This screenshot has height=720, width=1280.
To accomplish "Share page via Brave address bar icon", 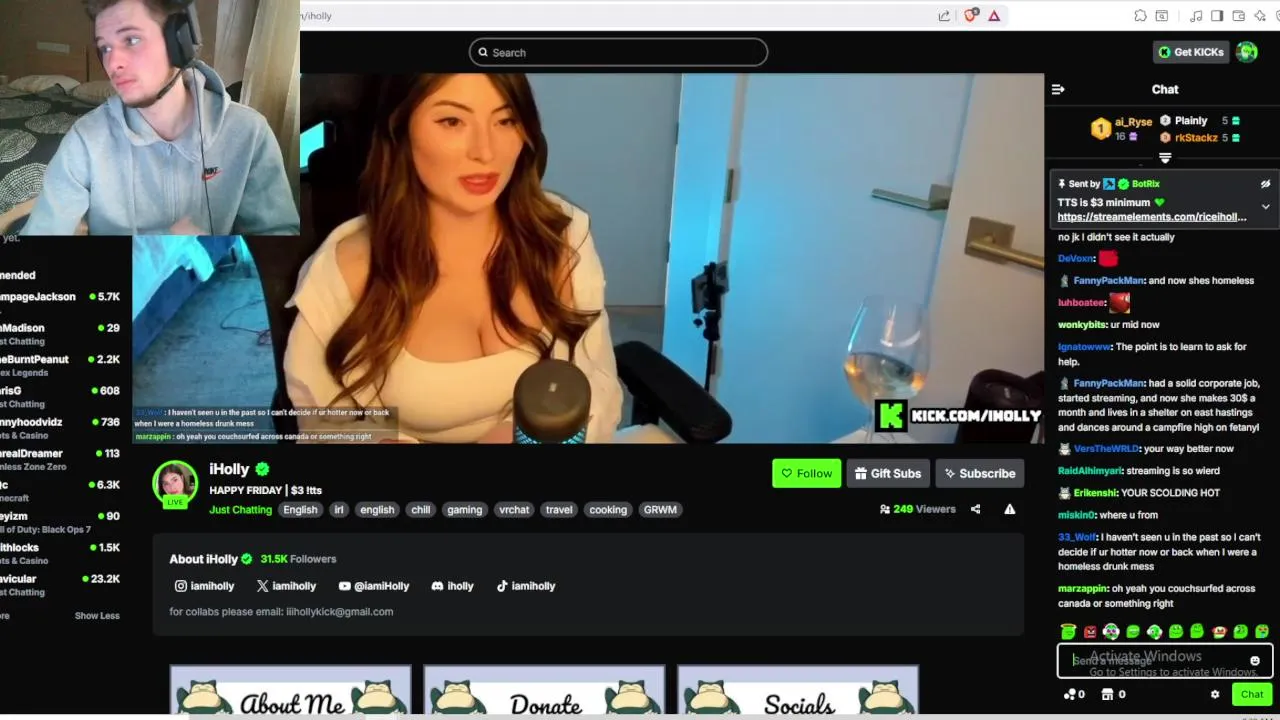I will point(943,16).
